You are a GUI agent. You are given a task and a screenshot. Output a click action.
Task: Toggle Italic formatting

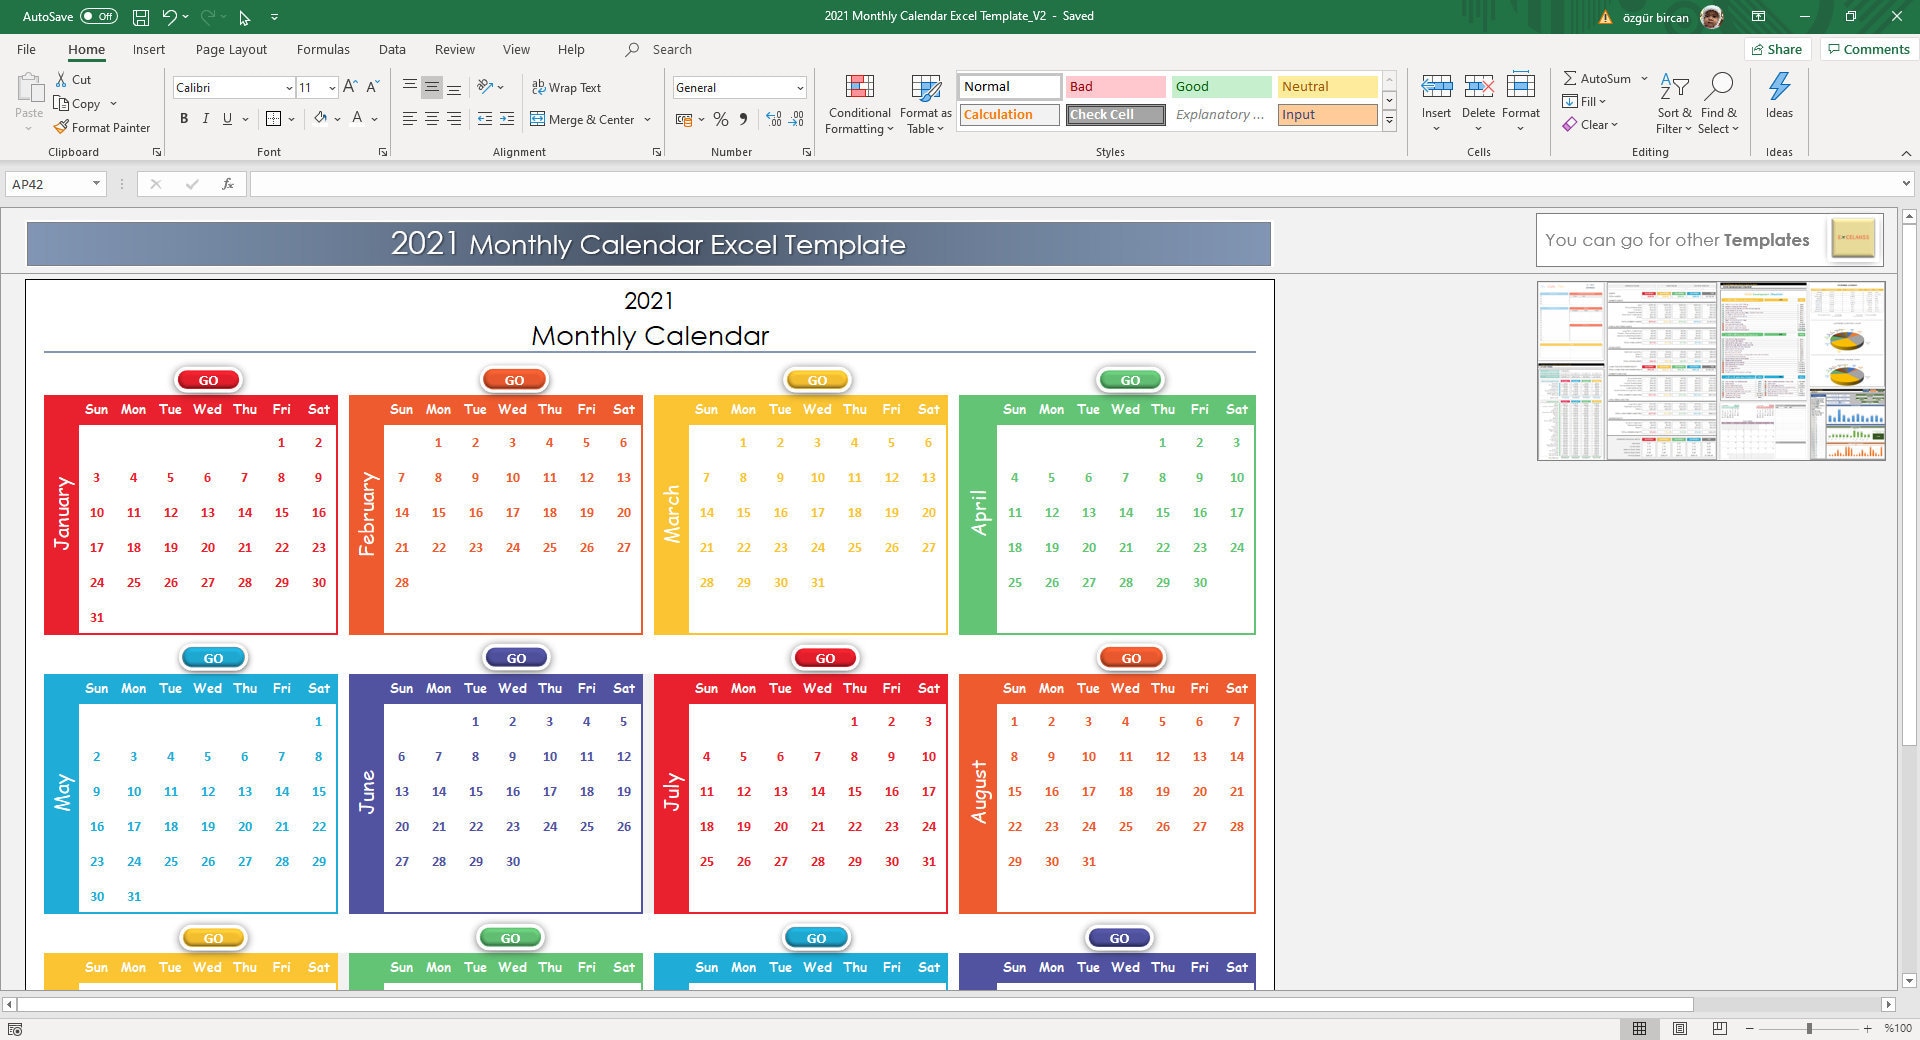click(x=206, y=118)
